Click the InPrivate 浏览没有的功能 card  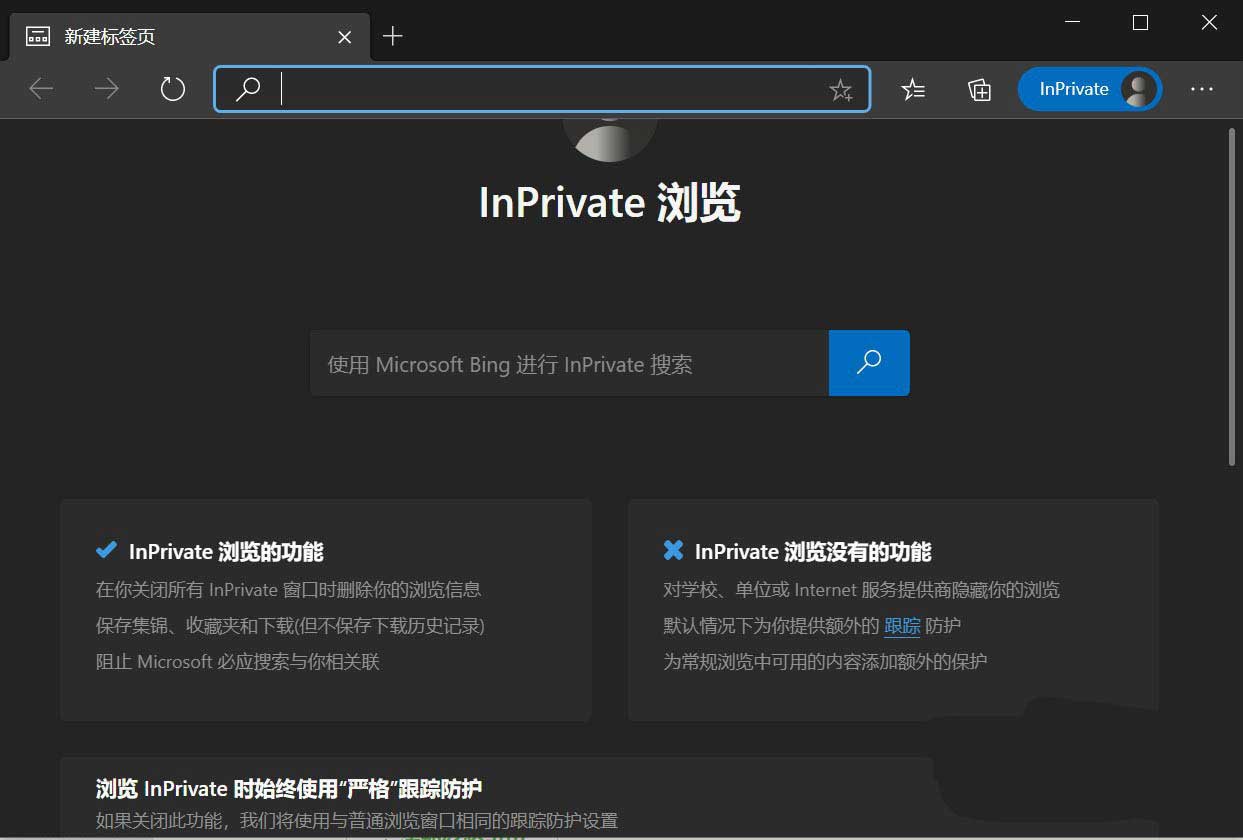click(x=893, y=610)
